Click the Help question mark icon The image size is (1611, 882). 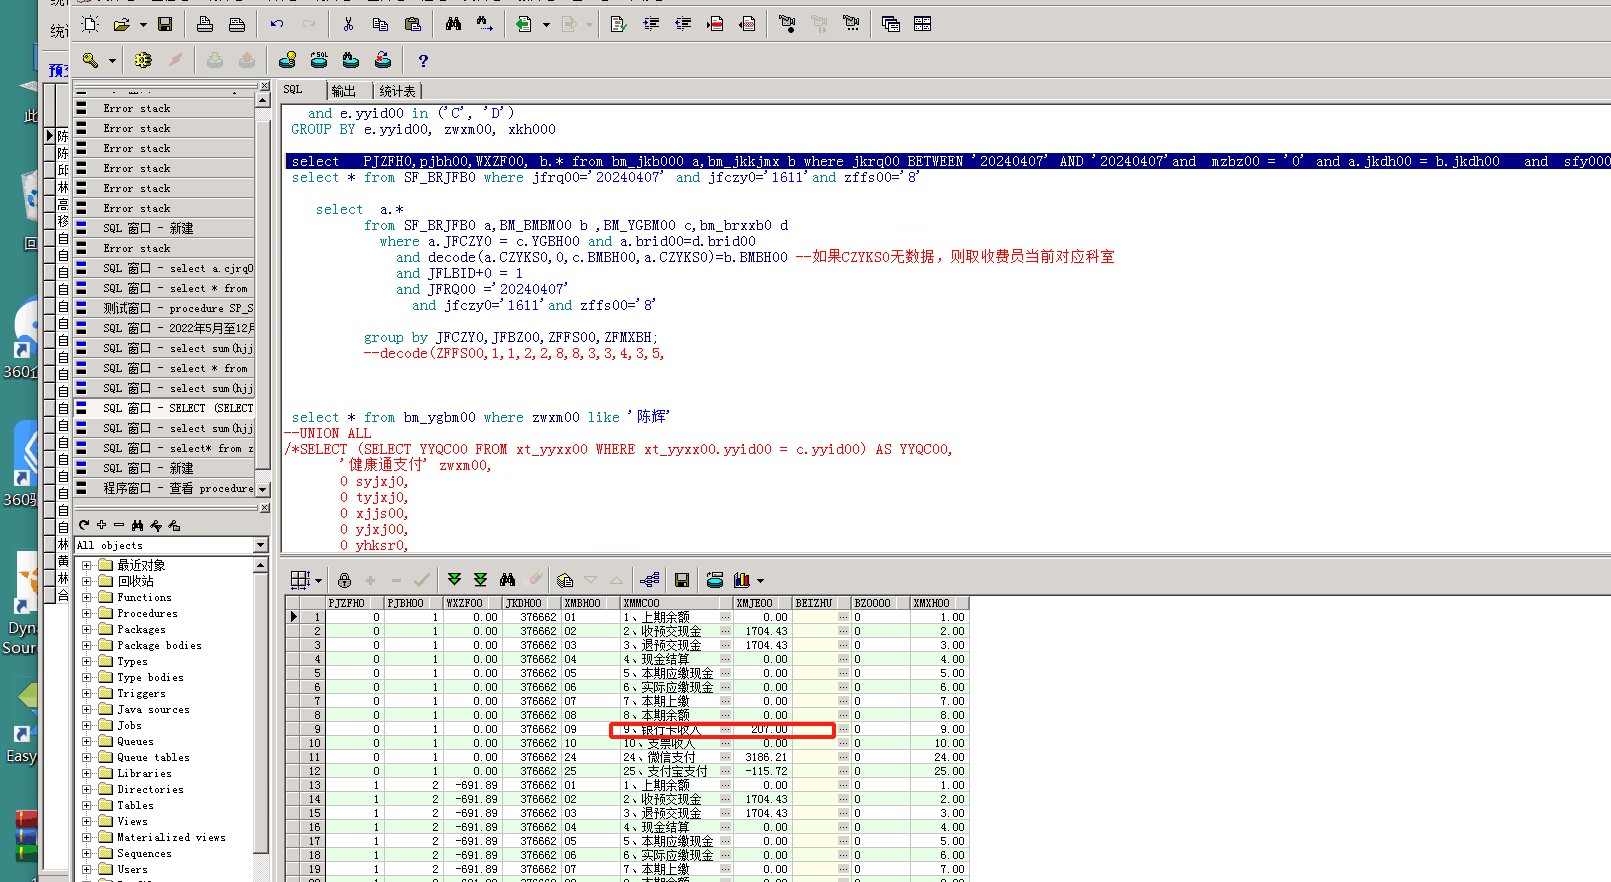point(423,61)
